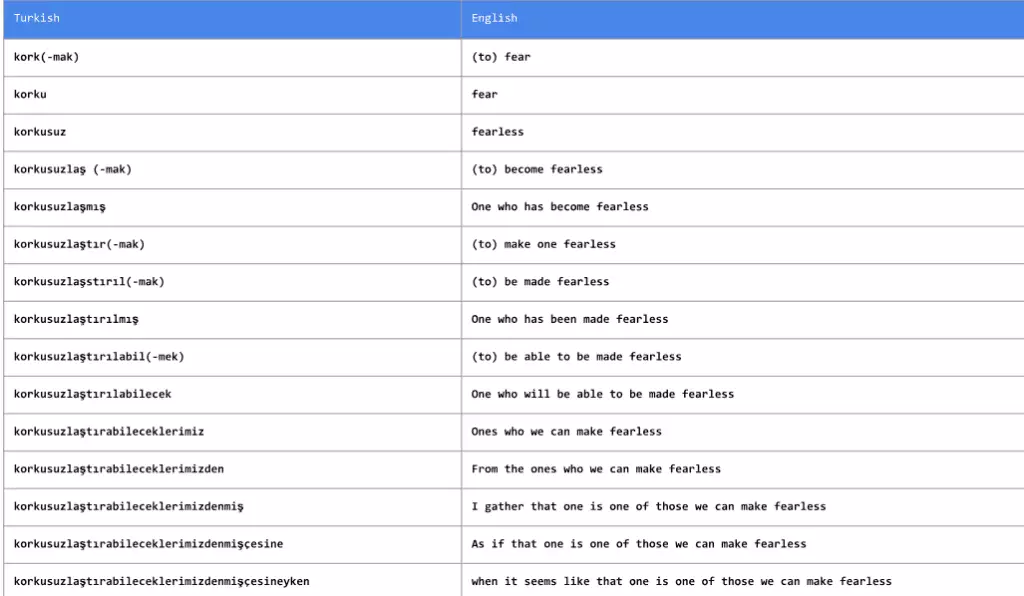Click the '(to) be made fearless' cell
Image resolution: width=1024 pixels, height=596 pixels.
743,282
